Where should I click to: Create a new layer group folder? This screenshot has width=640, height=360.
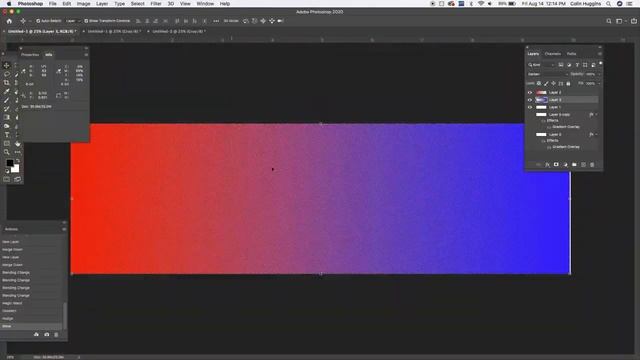coord(574,164)
